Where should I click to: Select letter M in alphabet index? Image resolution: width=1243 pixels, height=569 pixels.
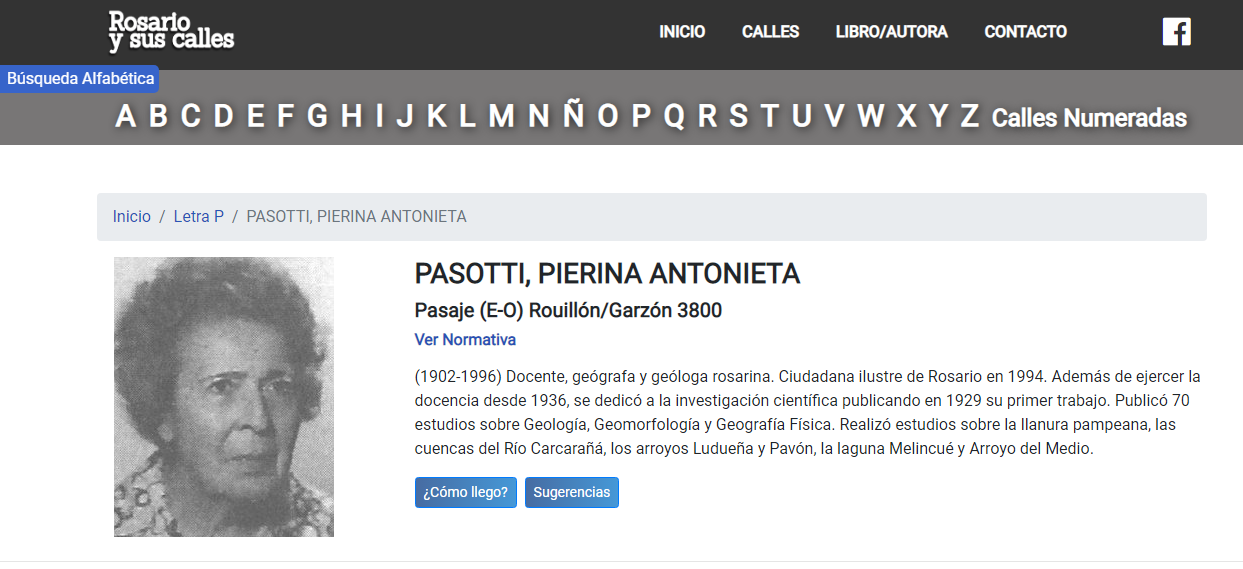(x=501, y=117)
